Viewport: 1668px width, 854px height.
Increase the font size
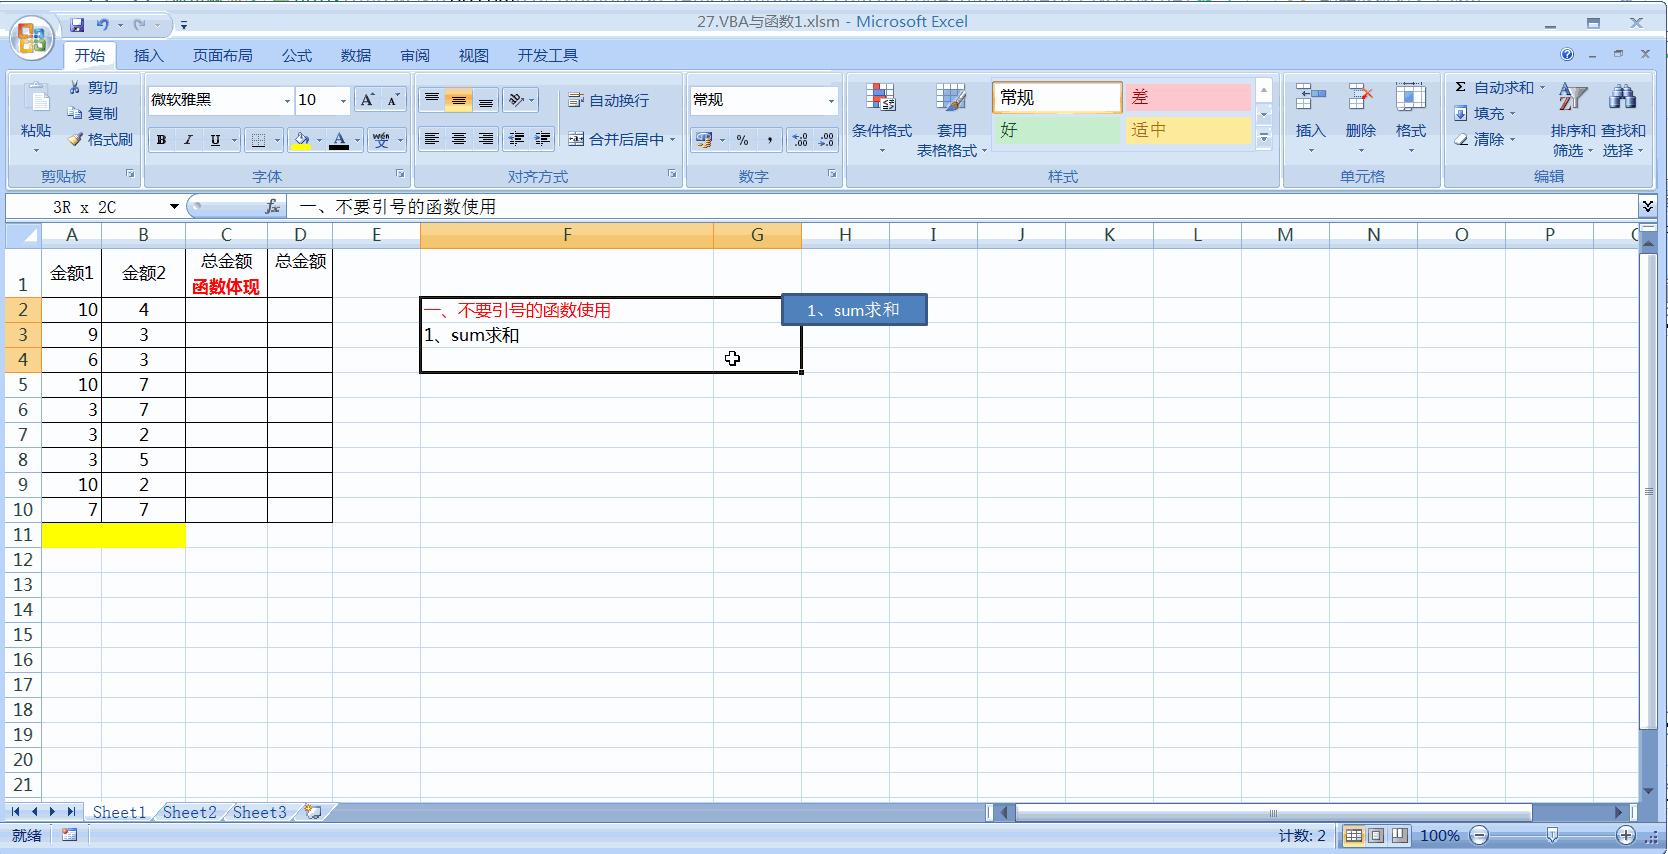(x=367, y=100)
